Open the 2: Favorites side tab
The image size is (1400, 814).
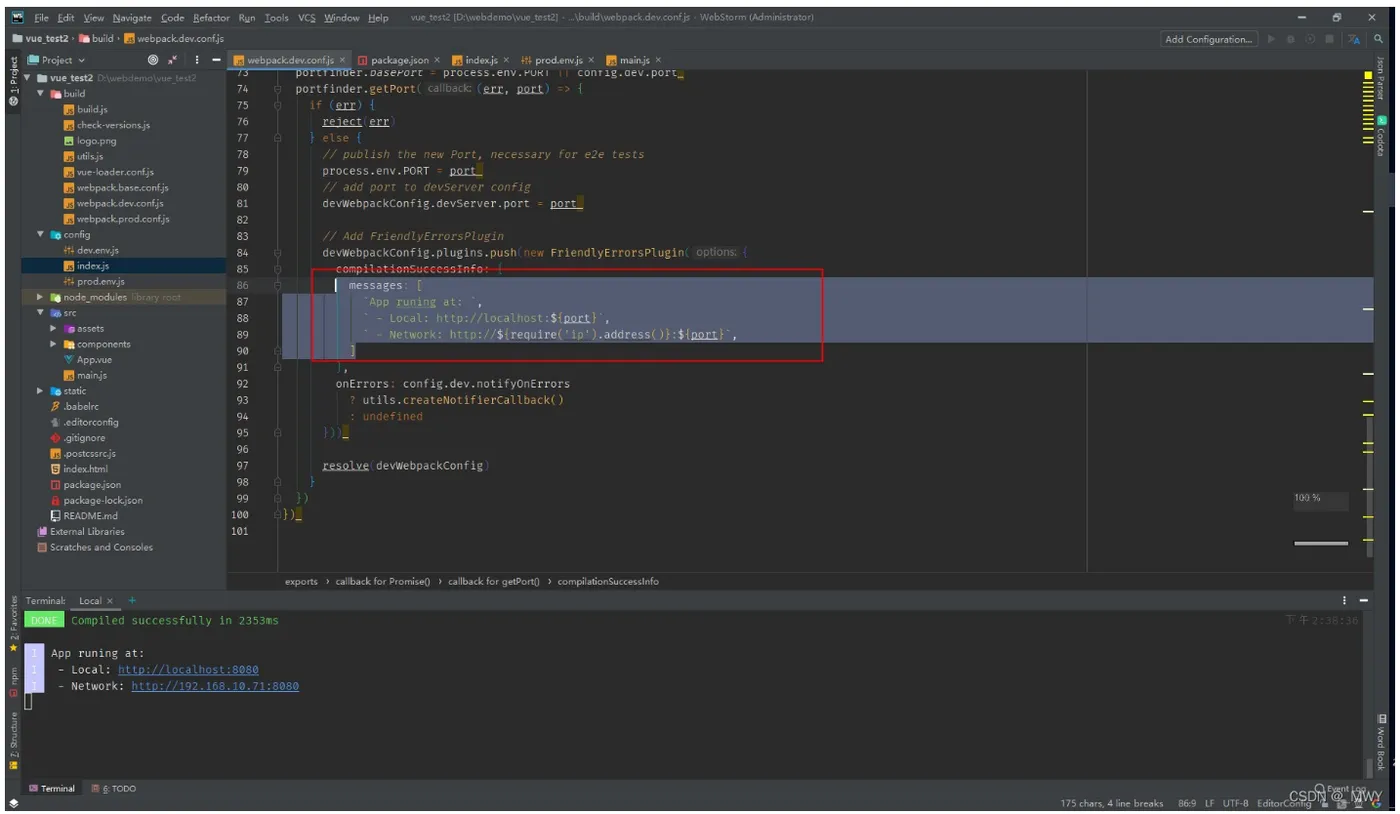pos(14,623)
